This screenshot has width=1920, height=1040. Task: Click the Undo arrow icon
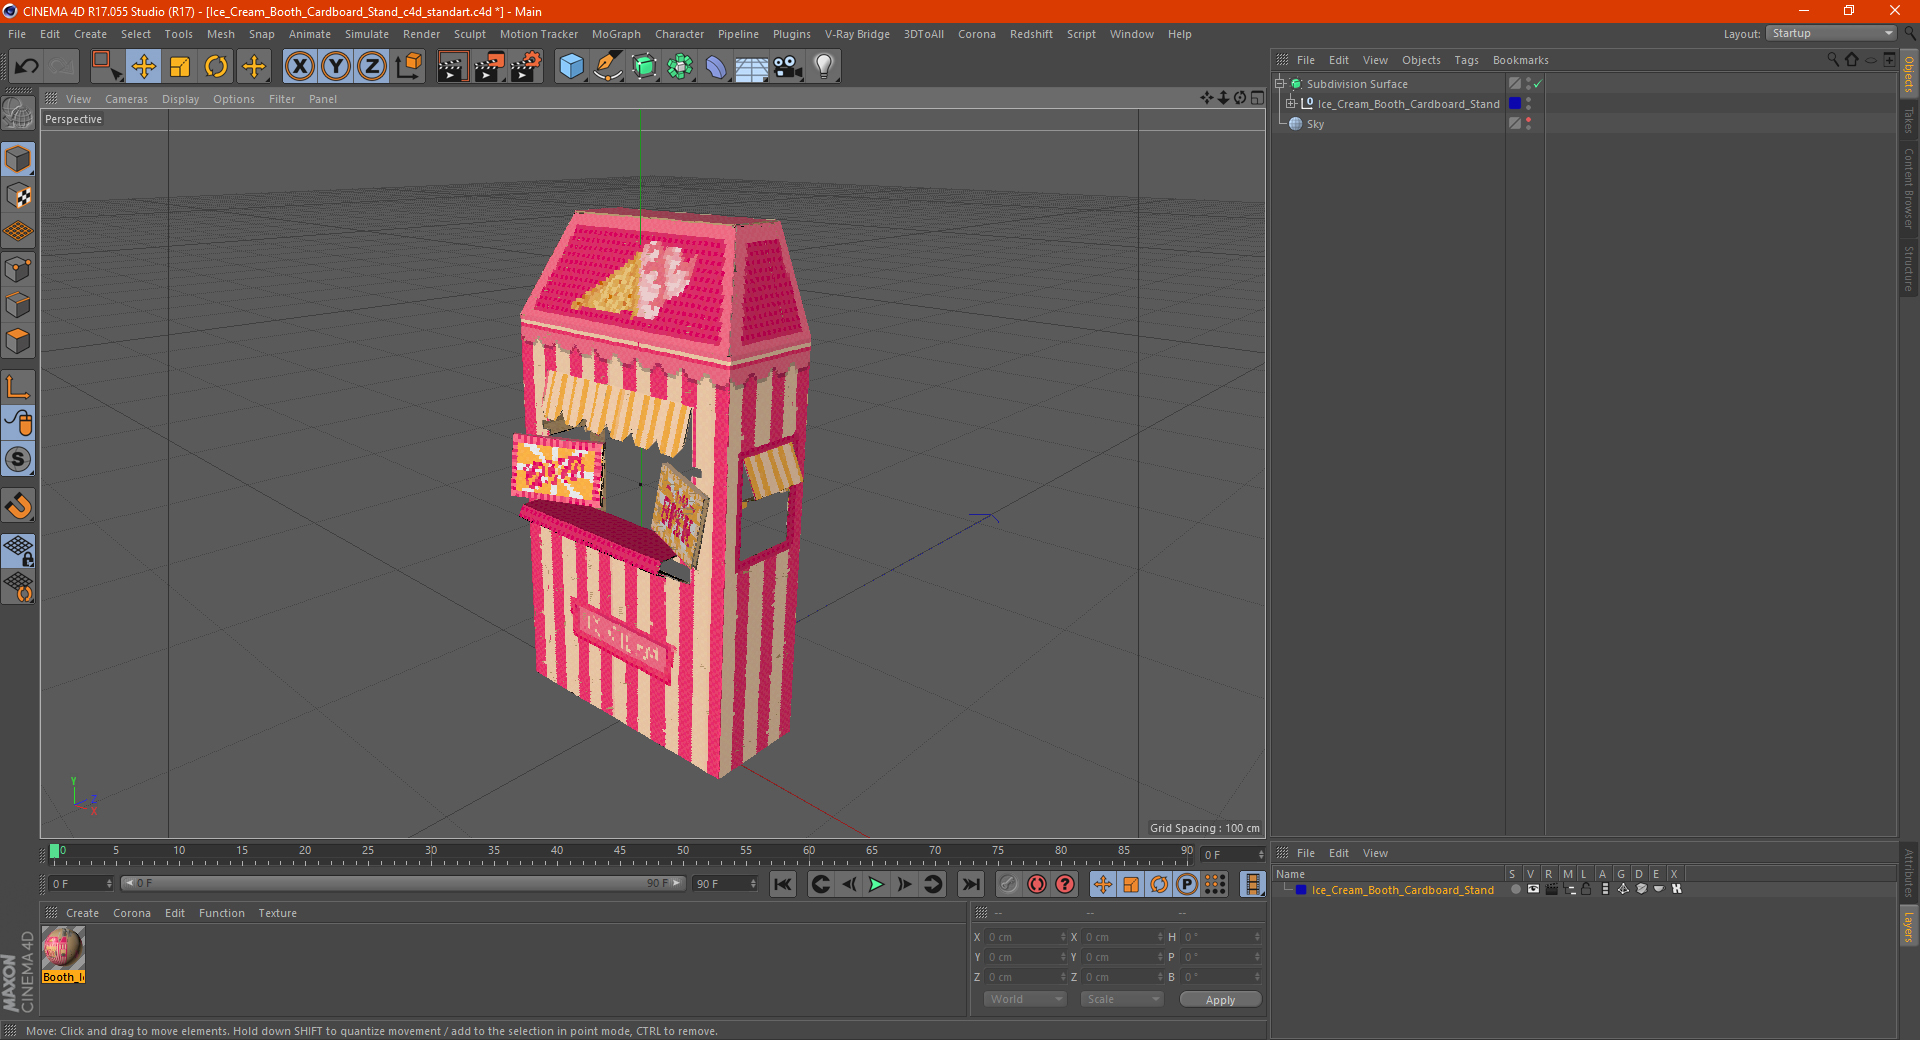(x=27, y=67)
